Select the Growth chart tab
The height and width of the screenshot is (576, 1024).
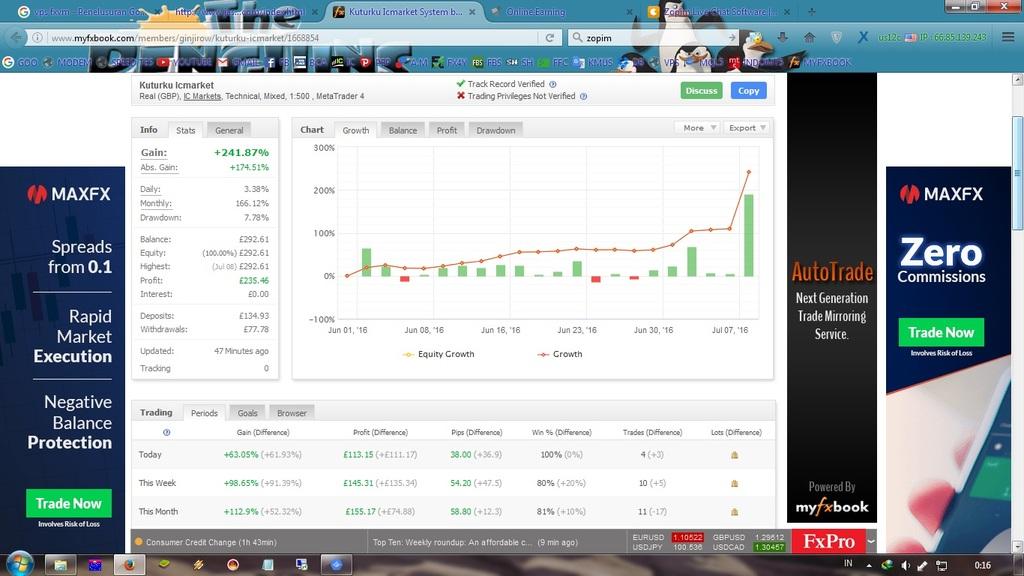pos(356,130)
